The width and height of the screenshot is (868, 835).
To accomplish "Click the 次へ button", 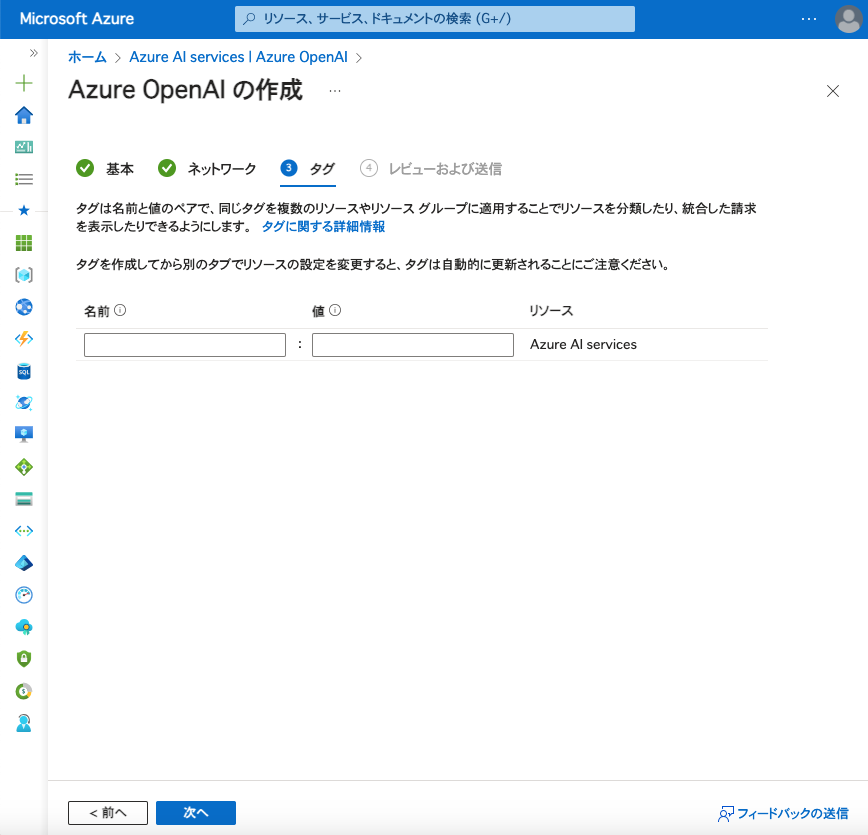I will coord(196,812).
